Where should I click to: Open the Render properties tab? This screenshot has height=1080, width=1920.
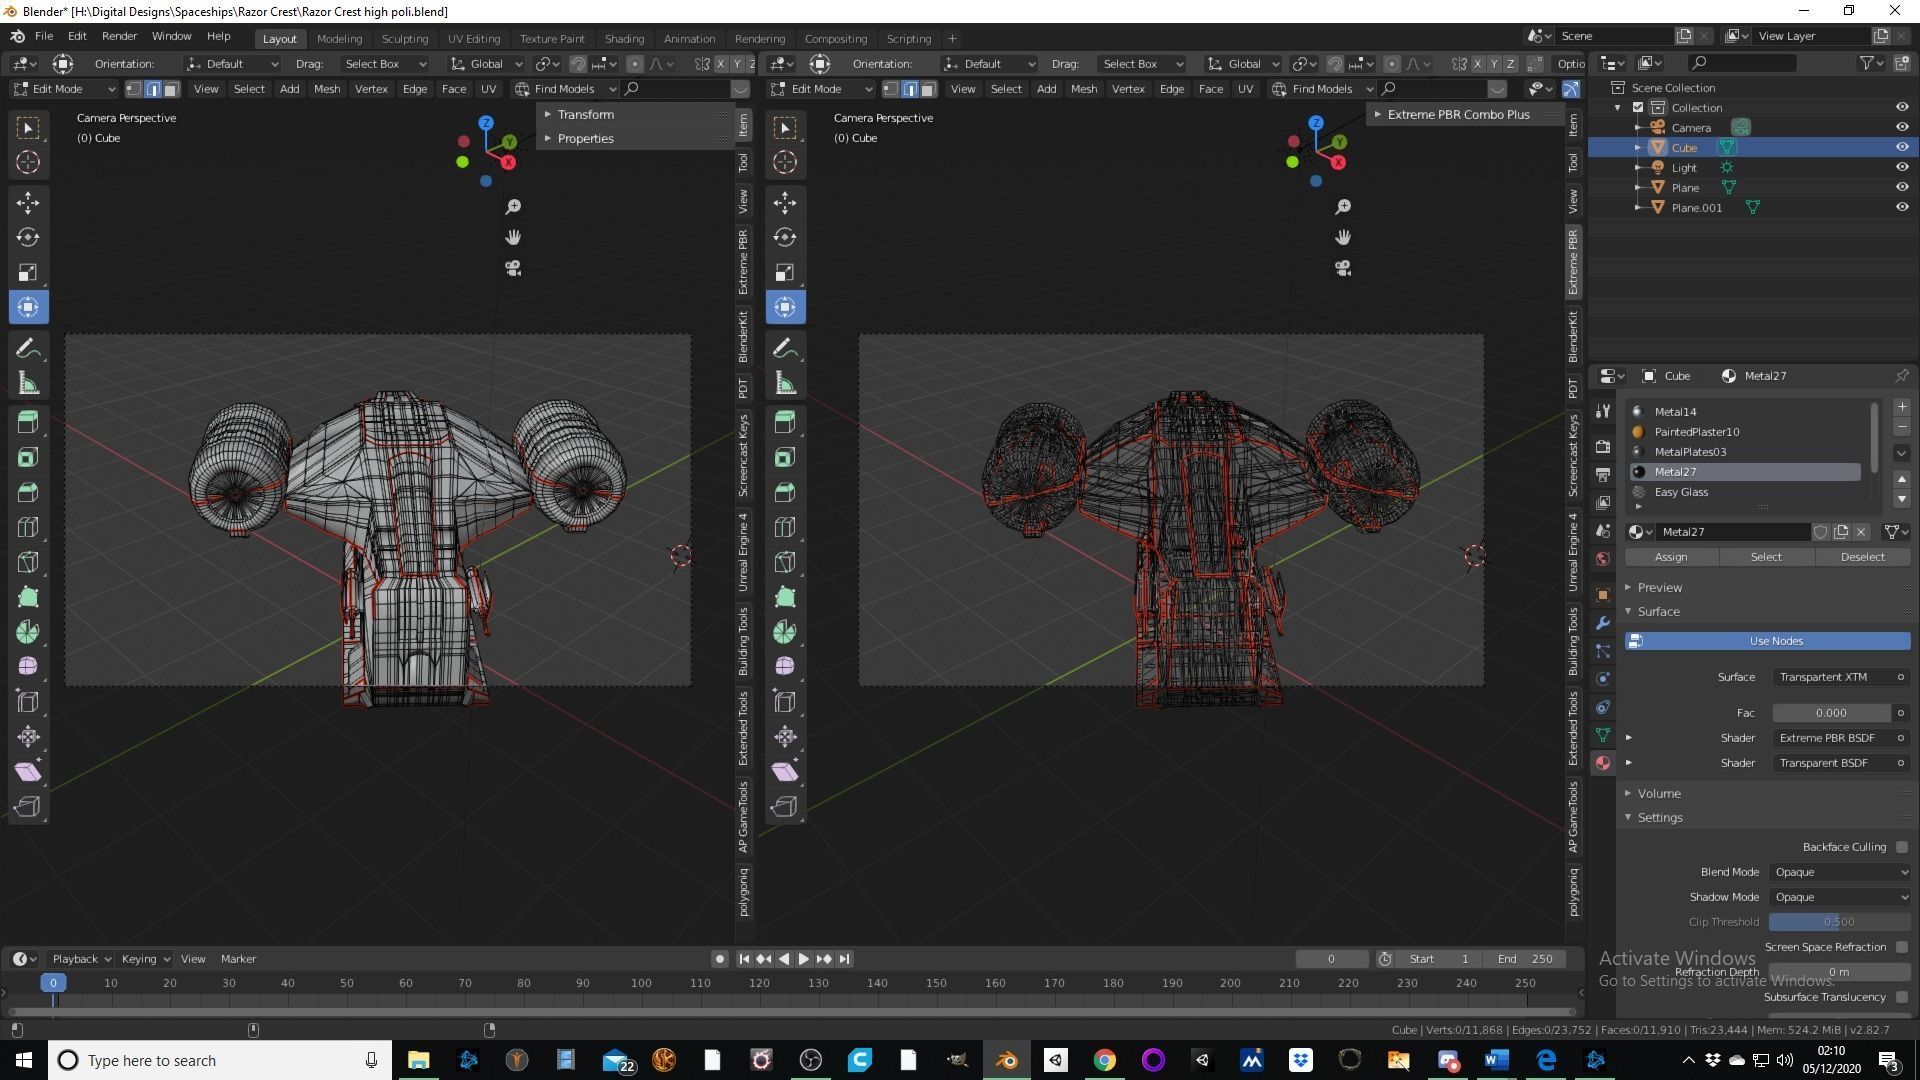[x=1603, y=447]
